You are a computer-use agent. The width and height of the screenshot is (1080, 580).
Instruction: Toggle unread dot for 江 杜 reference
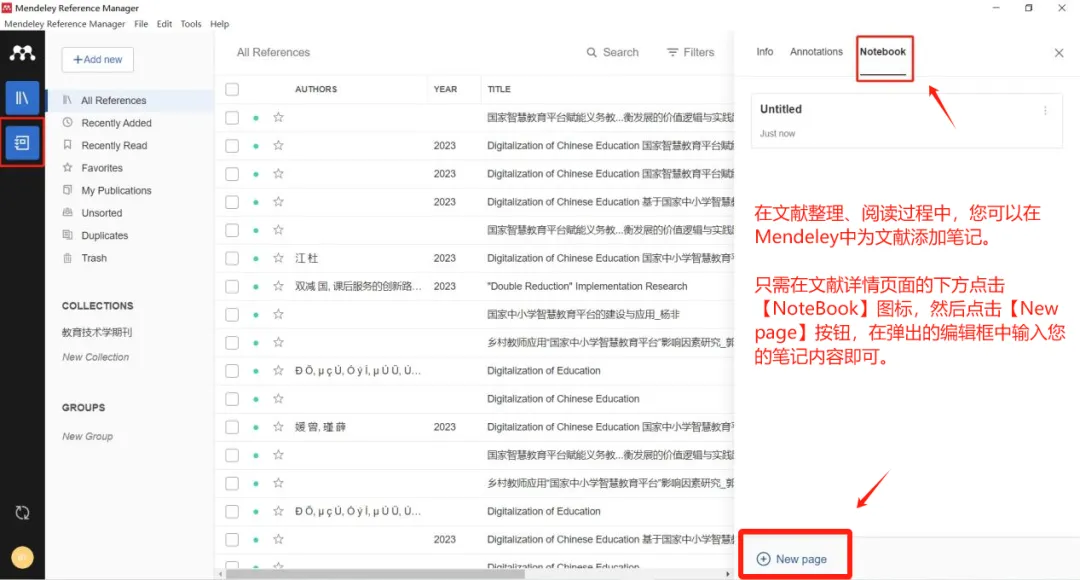click(256, 258)
